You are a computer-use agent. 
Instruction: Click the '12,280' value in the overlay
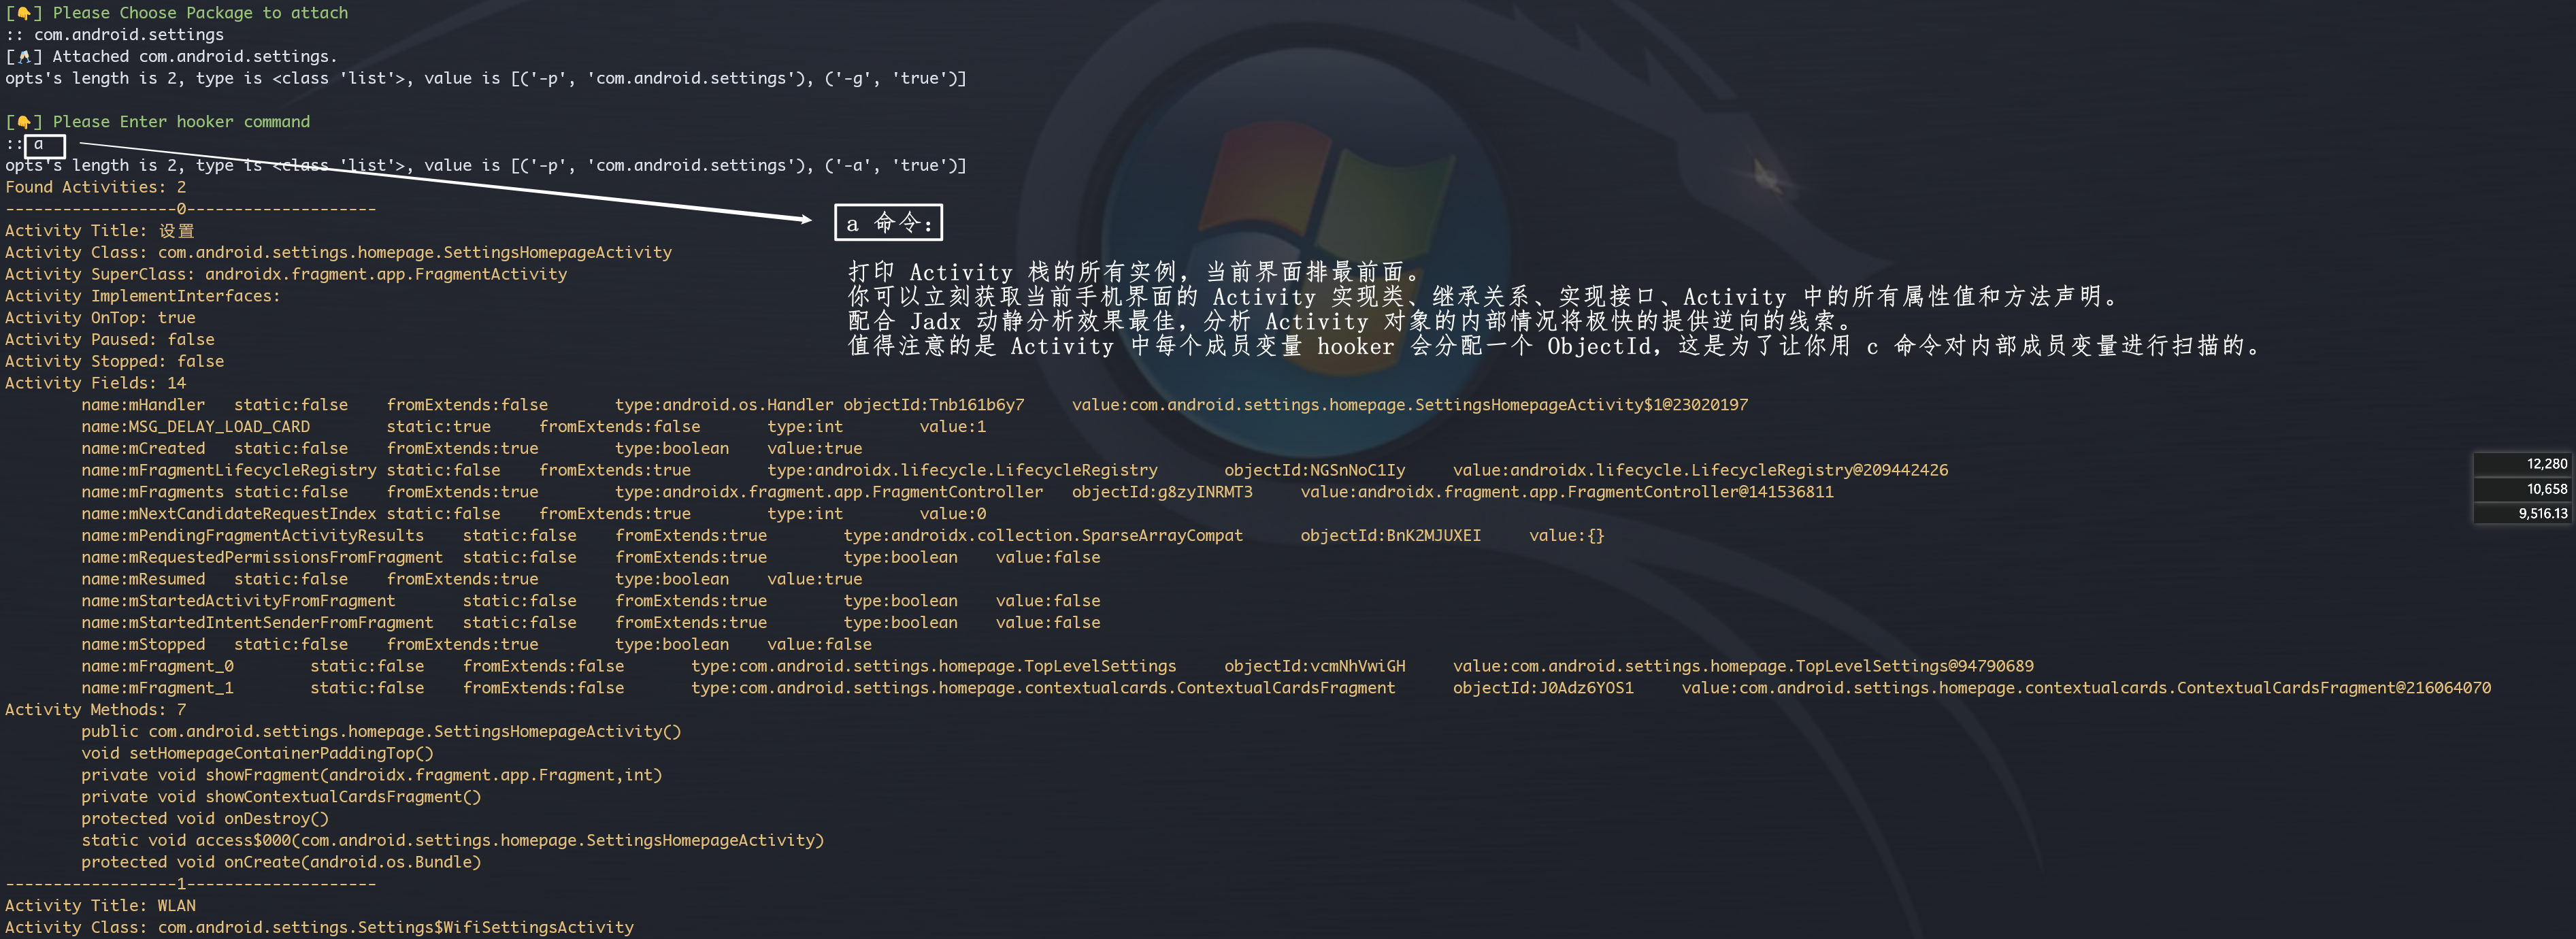[2546, 464]
